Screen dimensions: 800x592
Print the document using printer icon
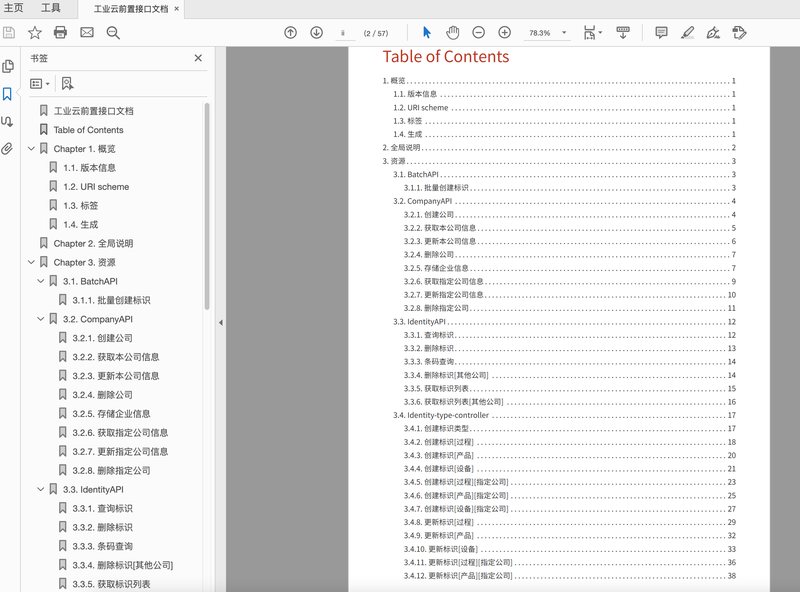click(60, 33)
